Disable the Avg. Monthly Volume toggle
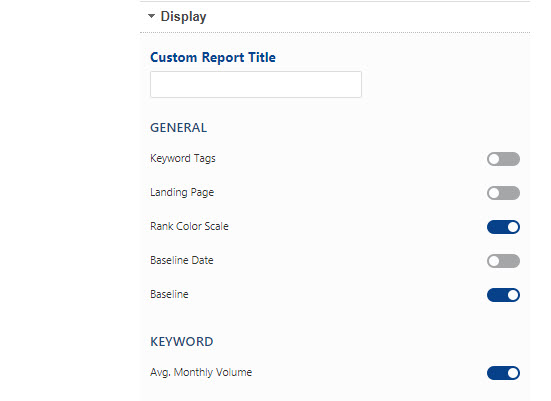The height and width of the screenshot is (401, 551). 503,373
